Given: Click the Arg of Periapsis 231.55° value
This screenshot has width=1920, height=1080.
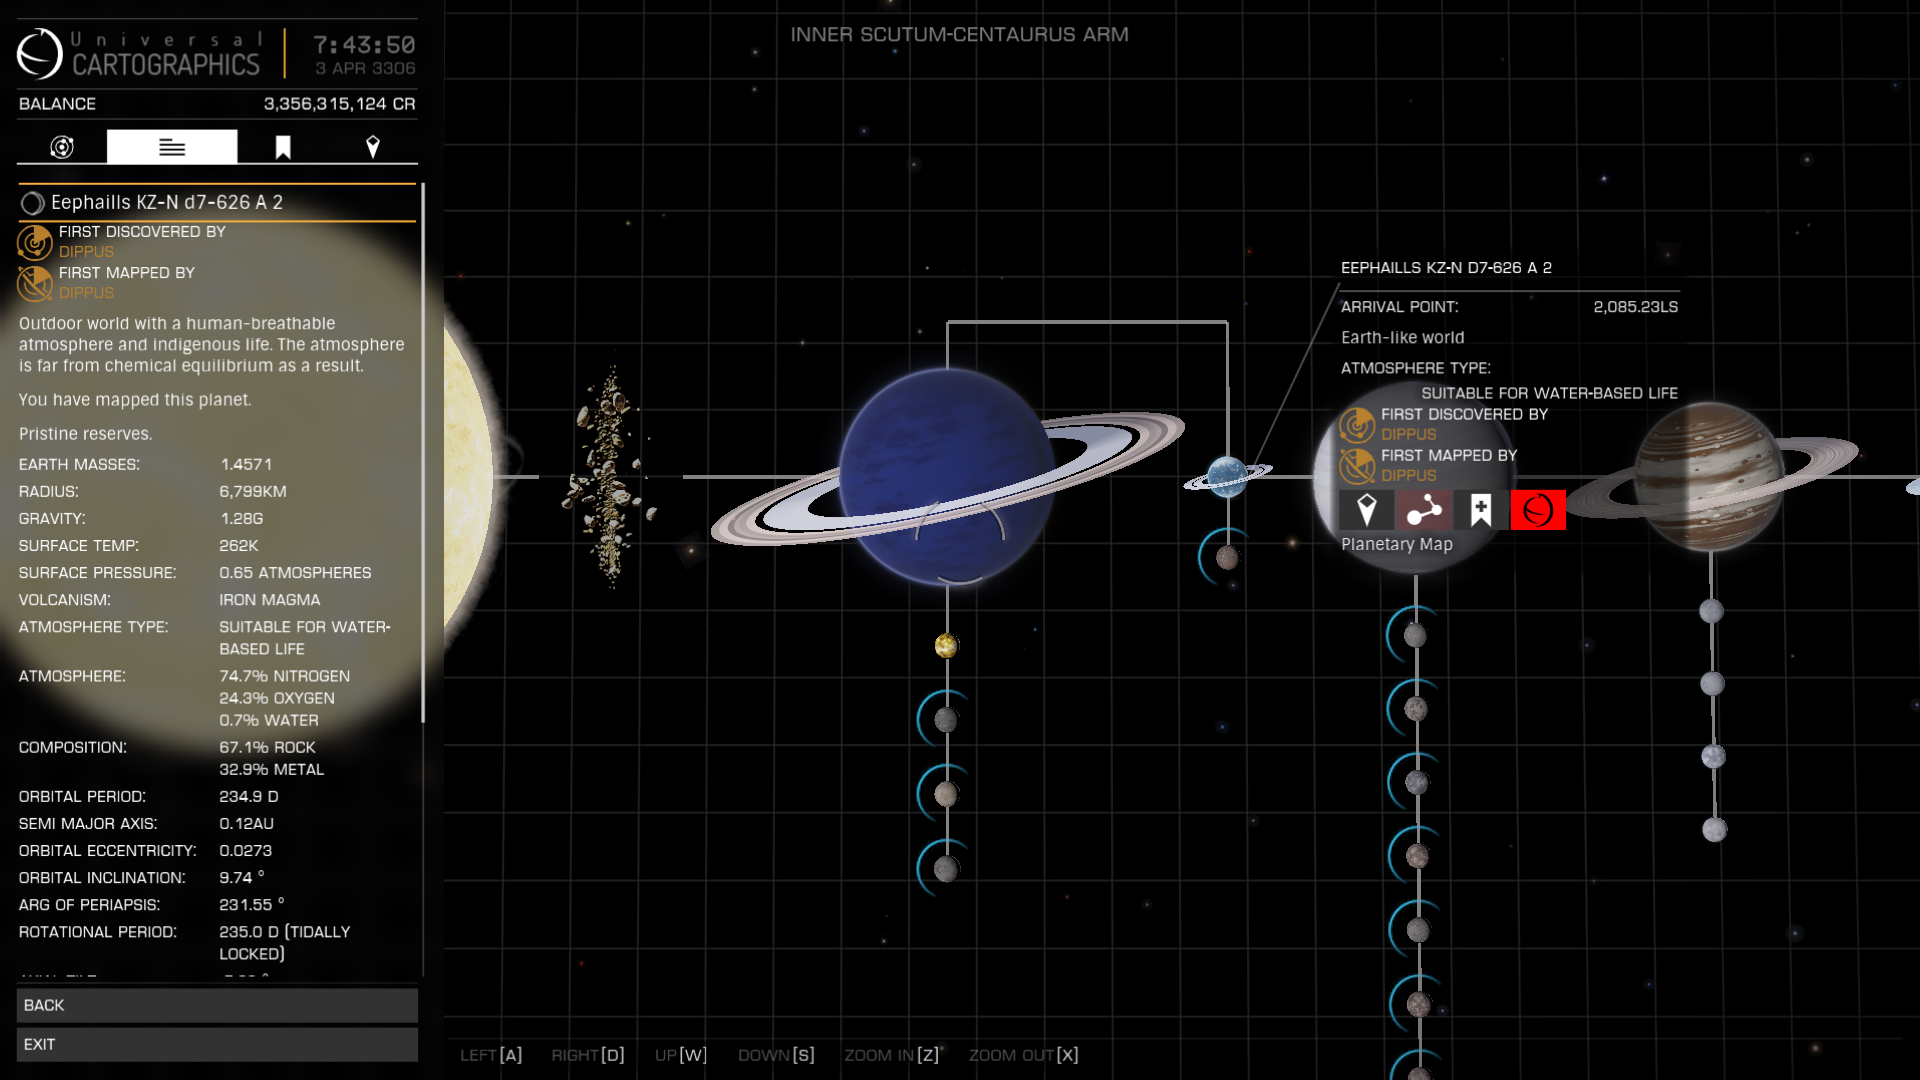Looking at the screenshot, I should [x=252, y=905].
